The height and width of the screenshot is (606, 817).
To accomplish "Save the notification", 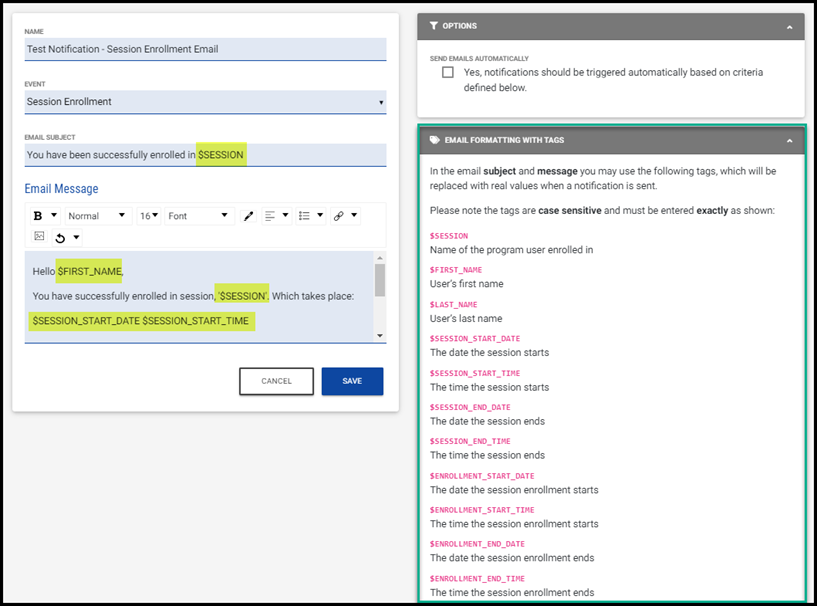I will click(352, 381).
